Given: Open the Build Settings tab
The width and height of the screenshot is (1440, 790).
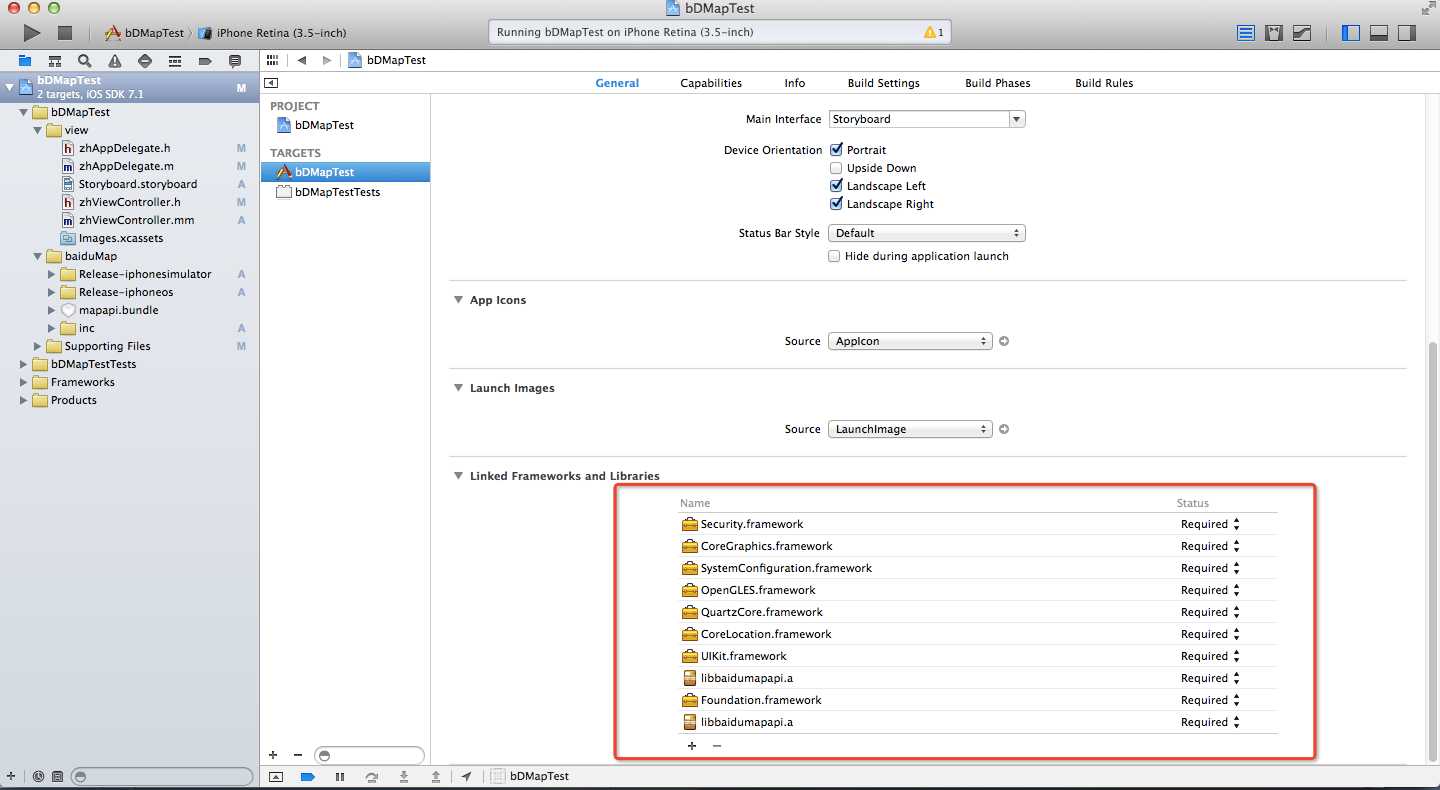Looking at the screenshot, I should [x=884, y=83].
